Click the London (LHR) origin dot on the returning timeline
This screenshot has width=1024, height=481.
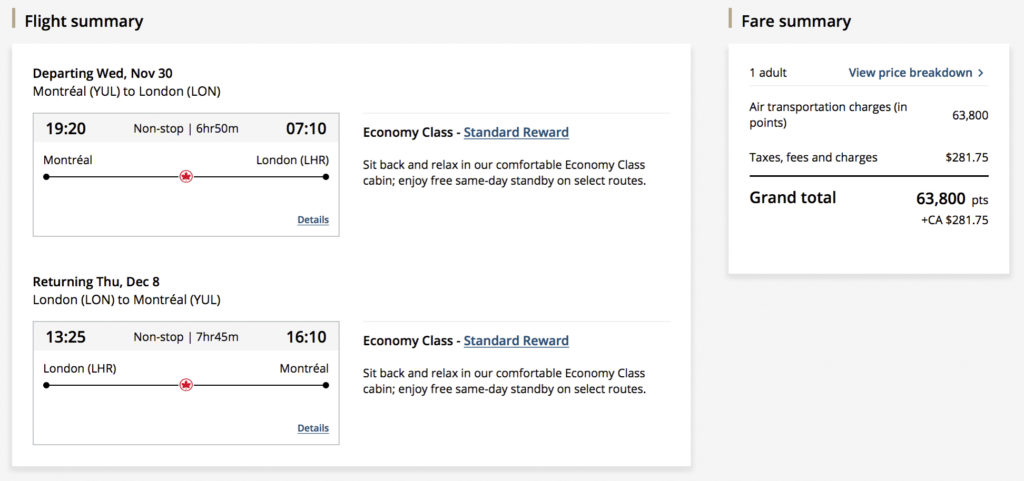point(46,385)
